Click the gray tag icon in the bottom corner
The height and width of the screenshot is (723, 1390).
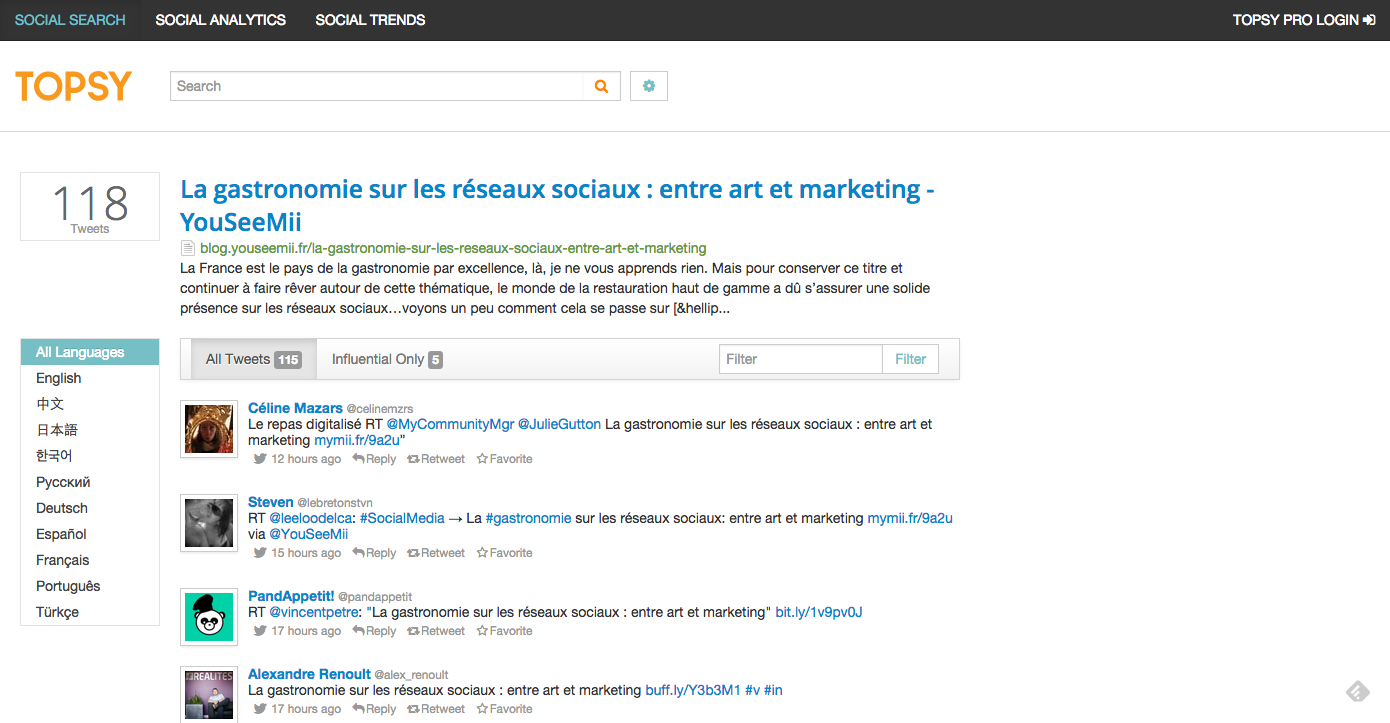[x=1357, y=692]
